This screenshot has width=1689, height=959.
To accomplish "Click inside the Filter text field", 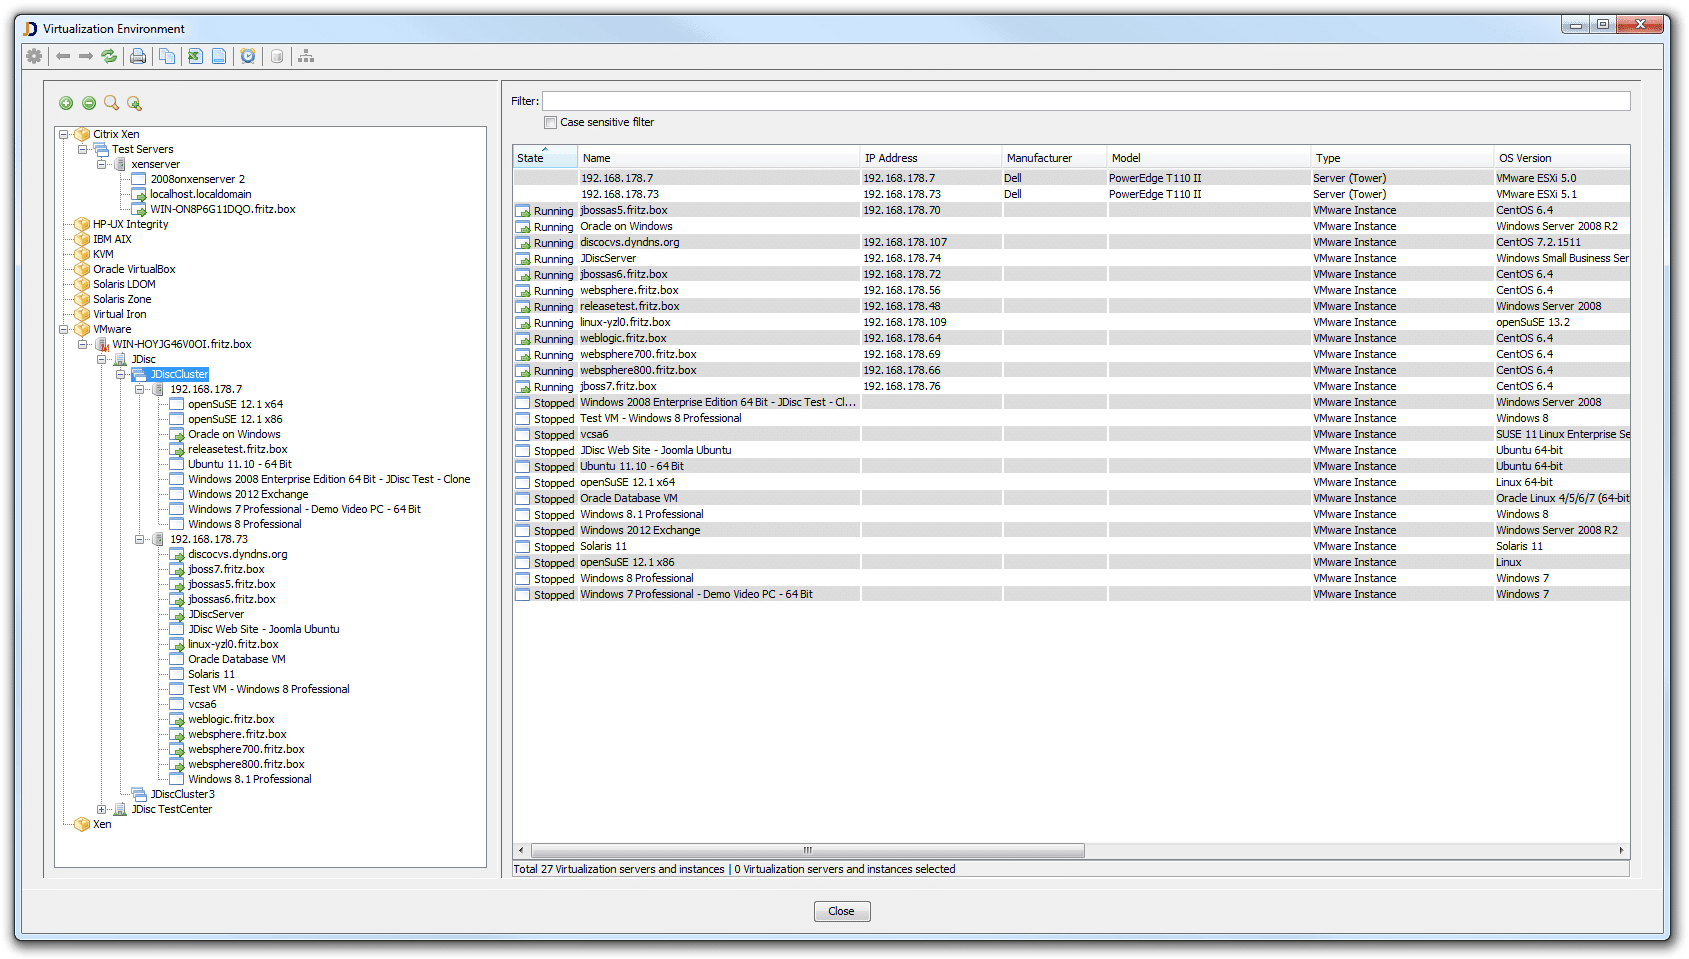I will (x=1085, y=101).
